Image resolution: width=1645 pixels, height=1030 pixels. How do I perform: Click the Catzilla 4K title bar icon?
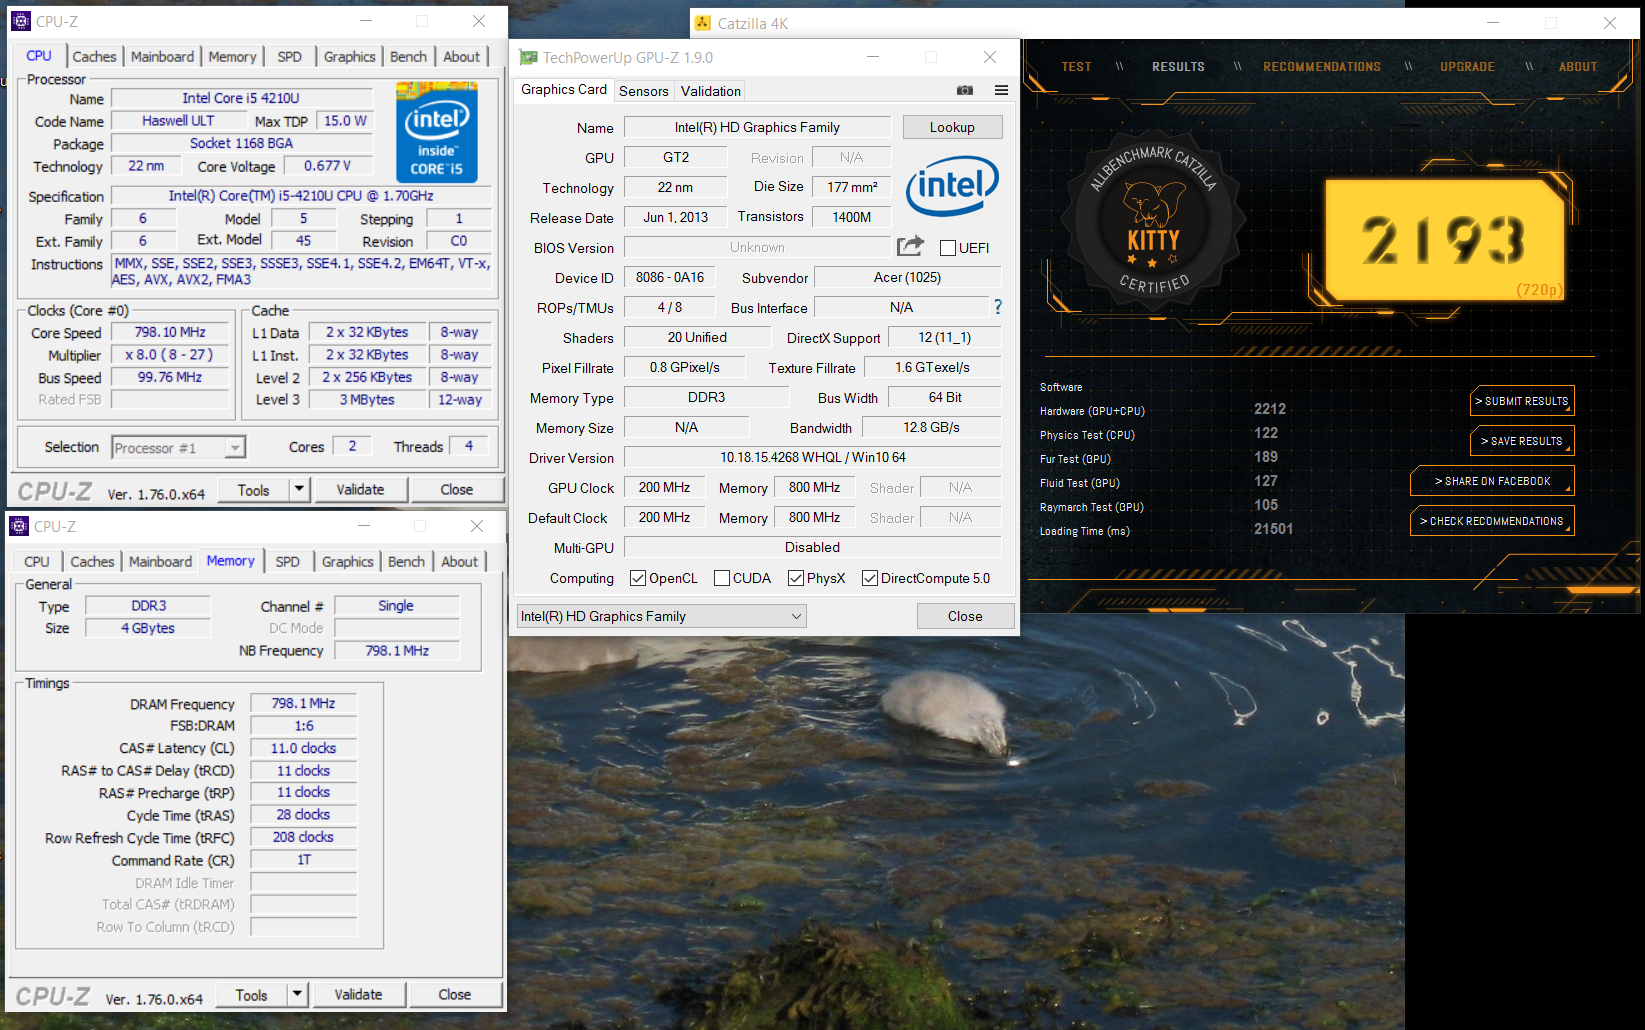pos(703,23)
